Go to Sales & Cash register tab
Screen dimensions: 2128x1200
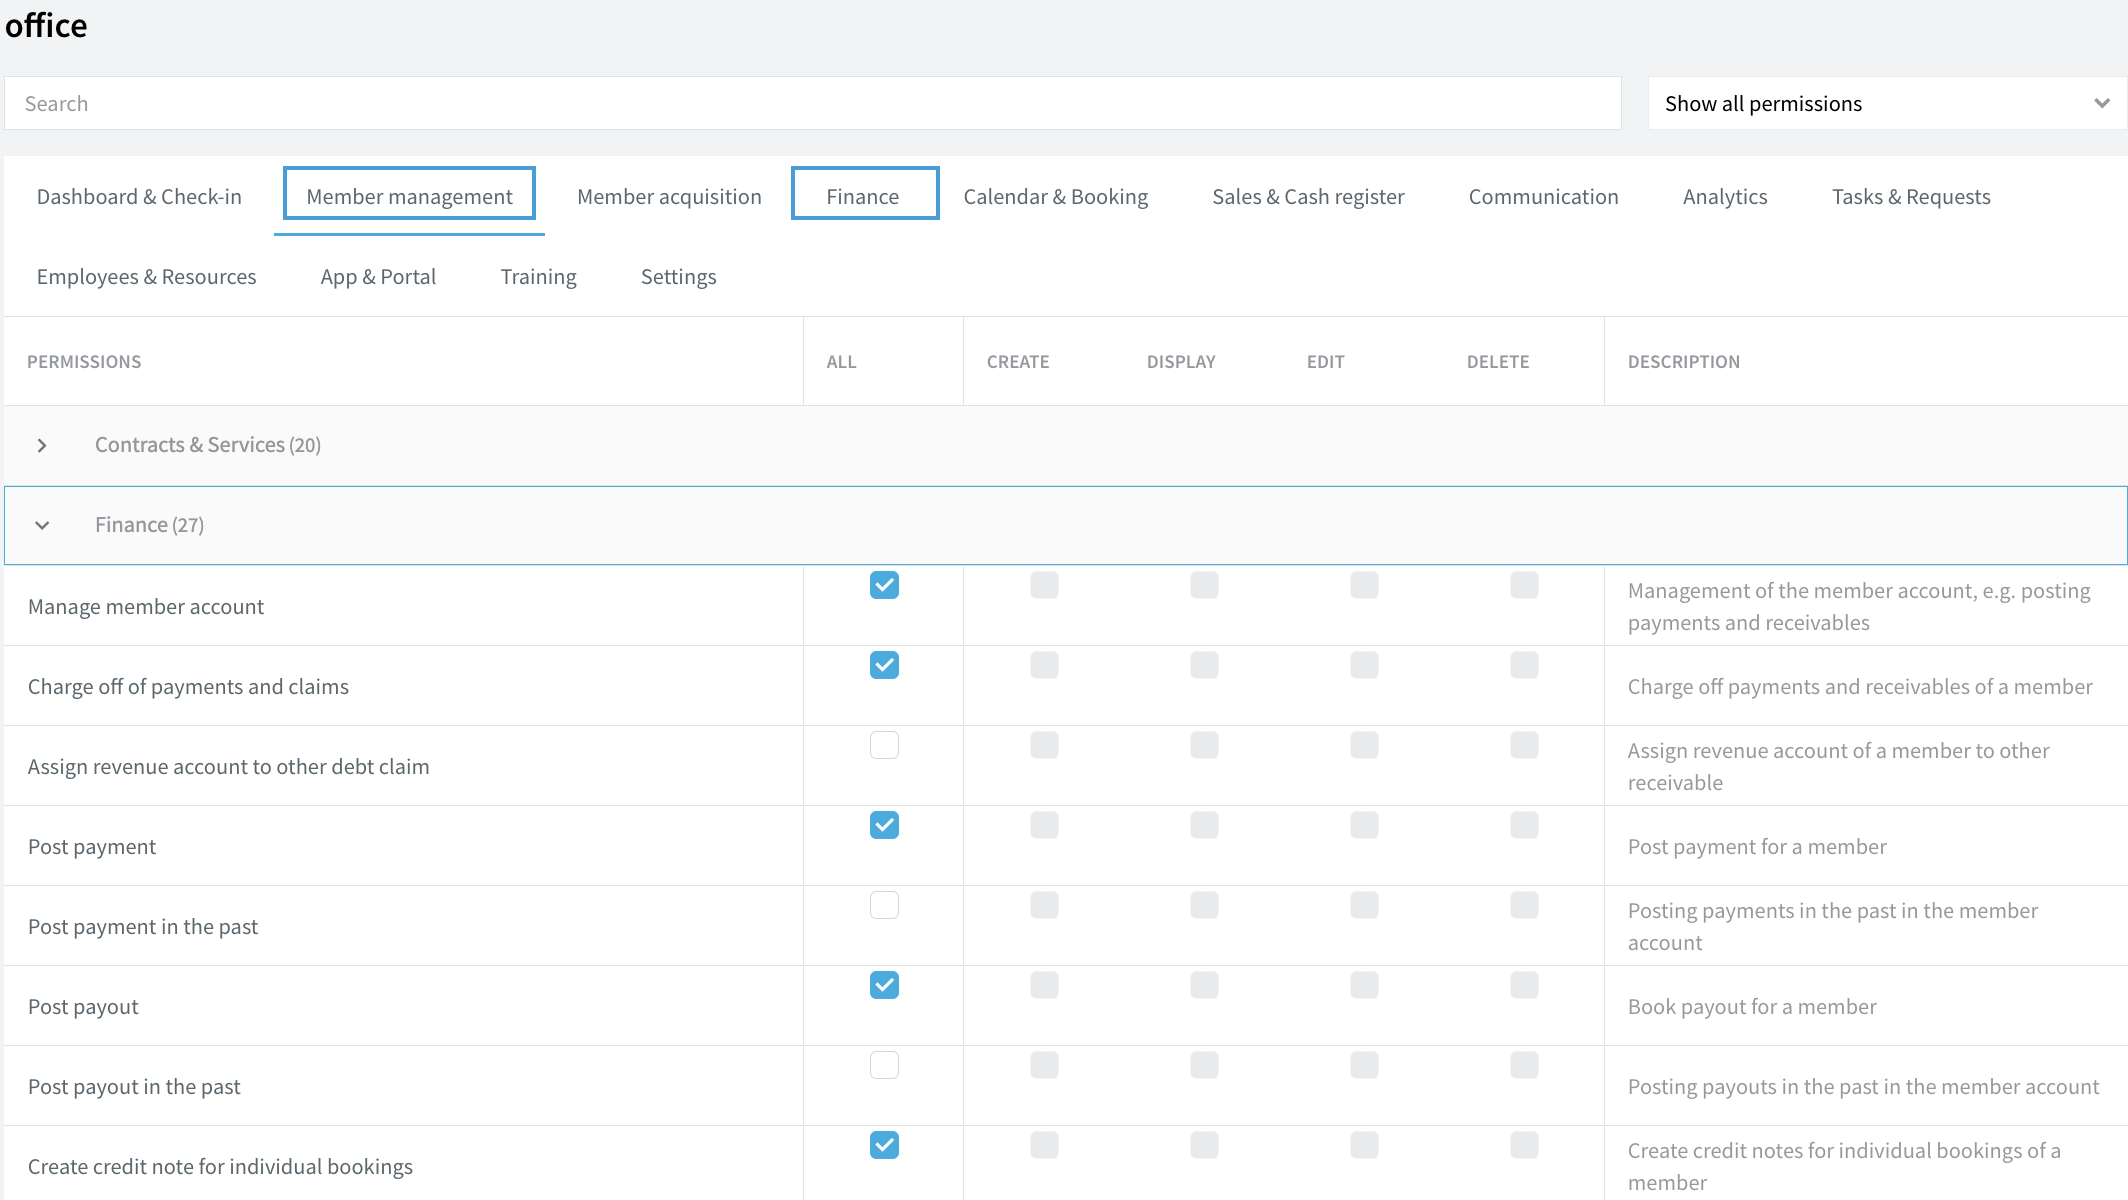(1308, 196)
